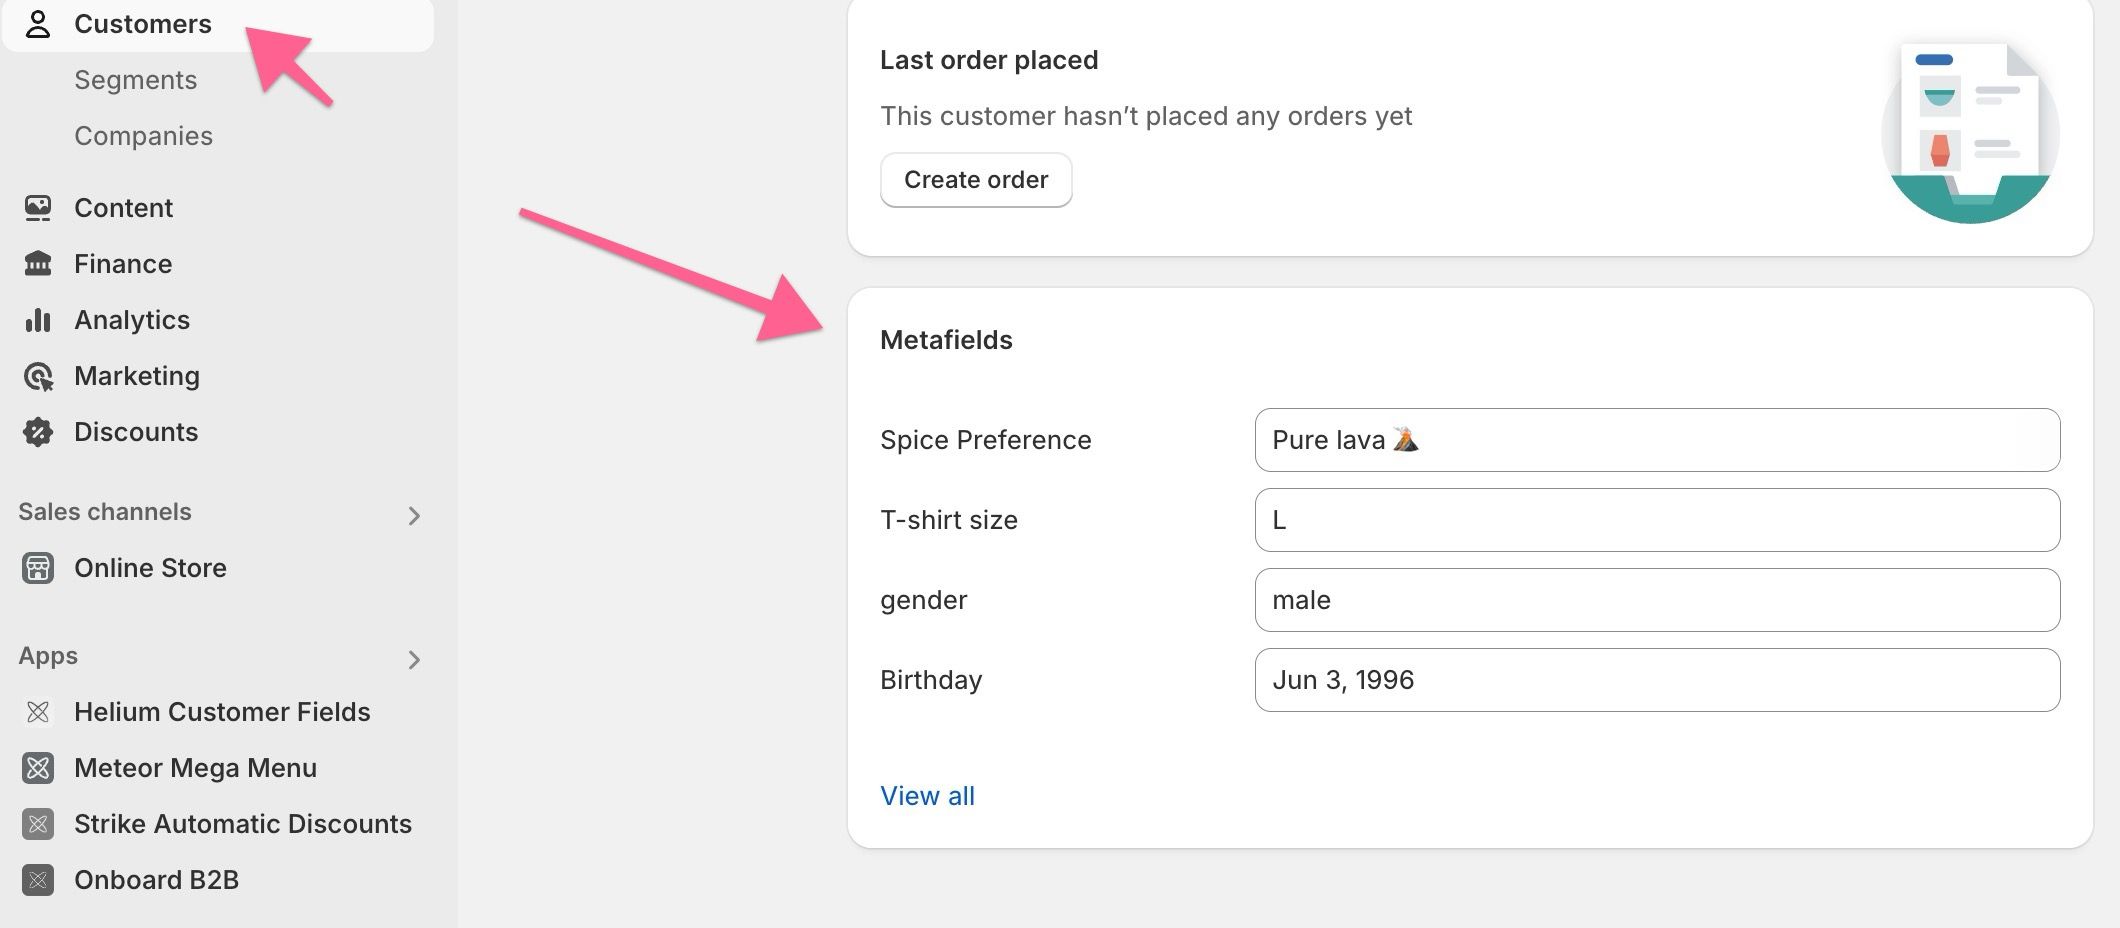Expand the Sales channels section chevron
Image resolution: width=2120 pixels, height=928 pixels.
click(x=414, y=516)
